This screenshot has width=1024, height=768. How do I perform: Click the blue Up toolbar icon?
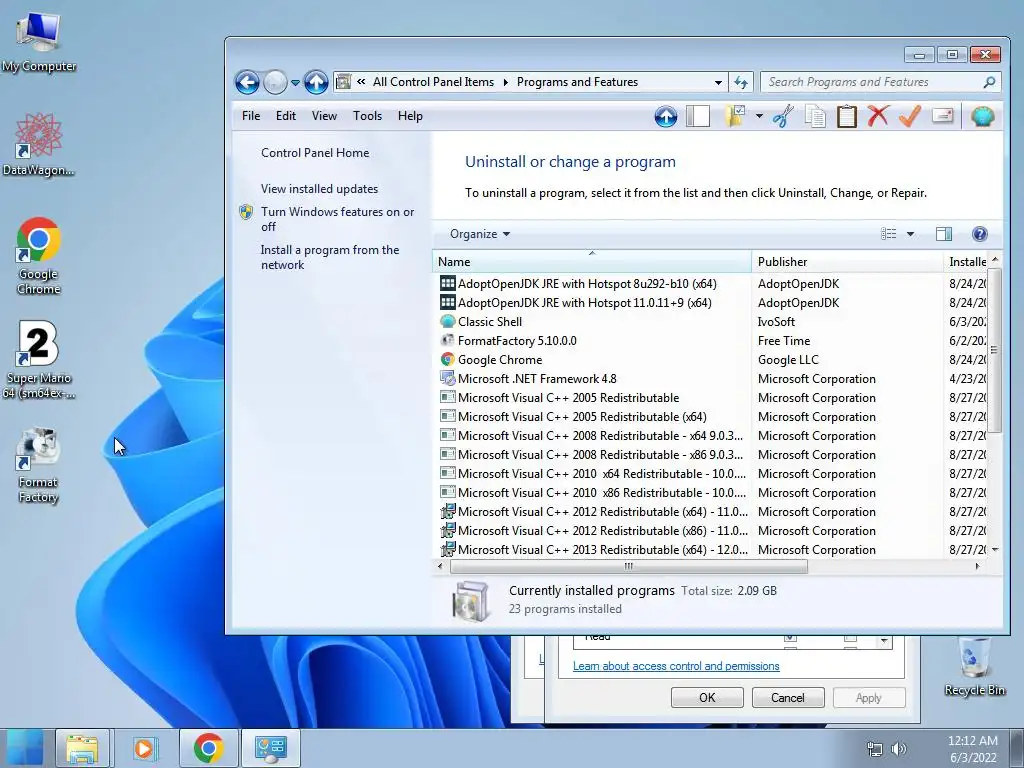point(665,117)
